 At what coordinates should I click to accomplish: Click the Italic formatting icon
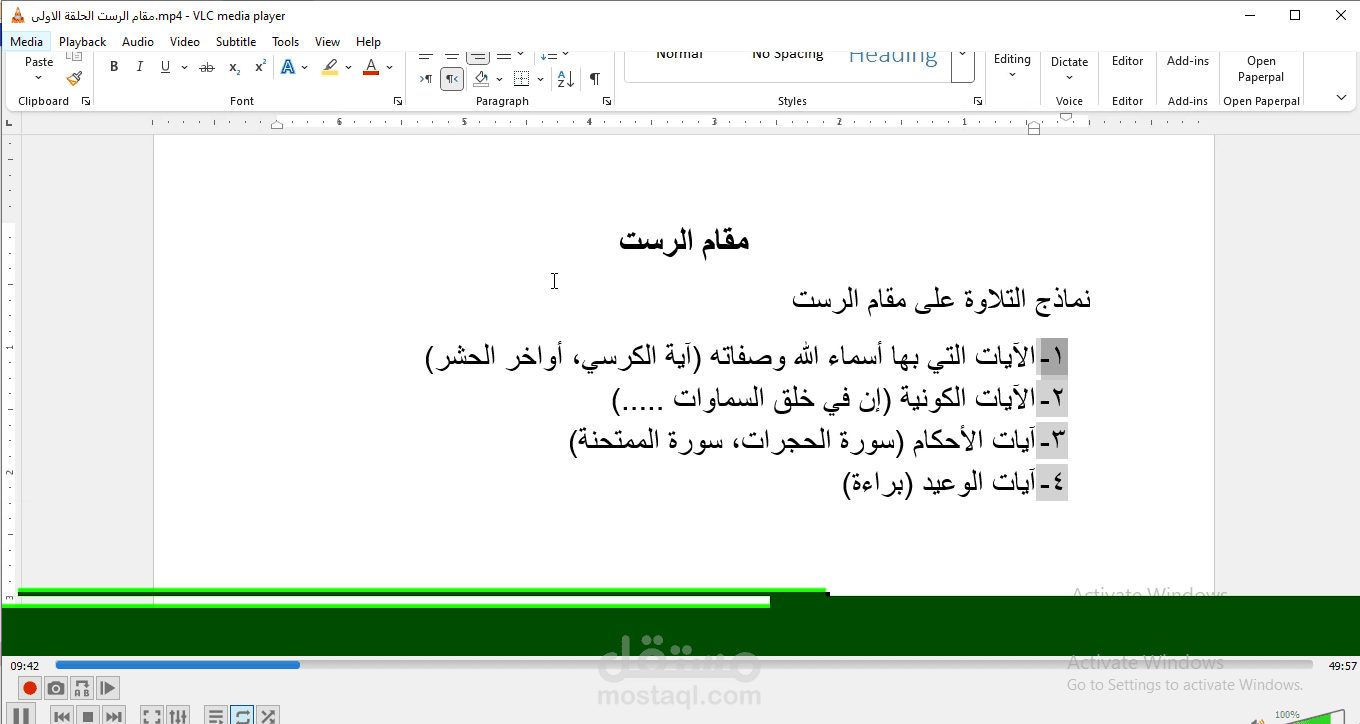(x=139, y=67)
